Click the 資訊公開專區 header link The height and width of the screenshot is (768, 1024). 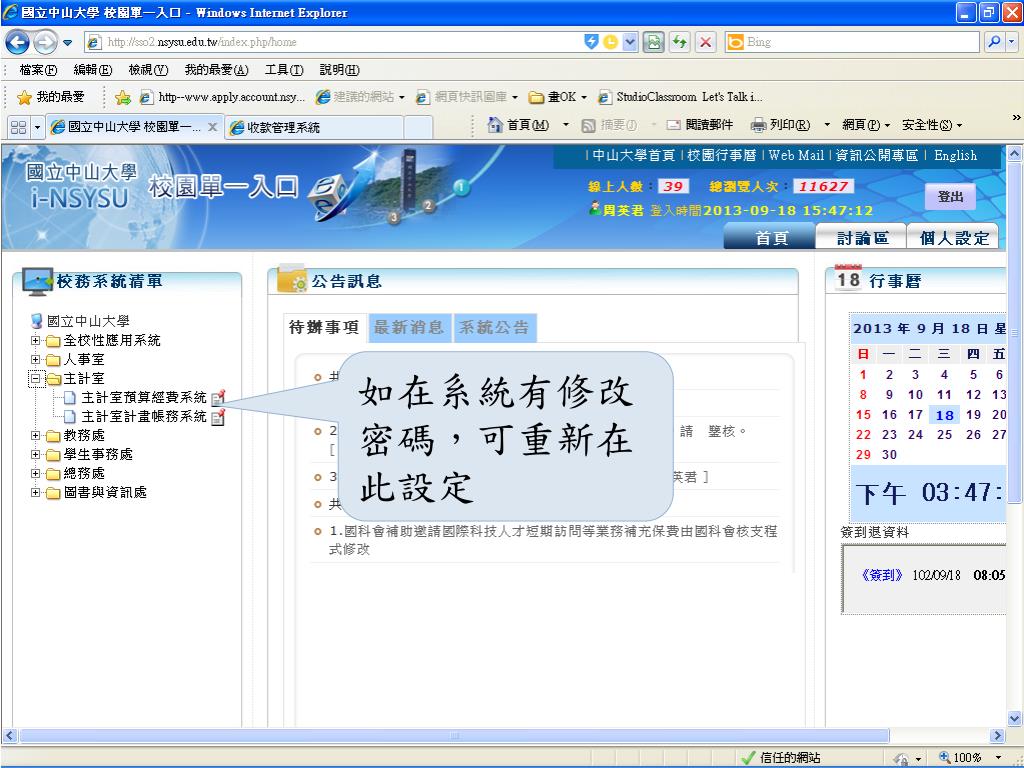(x=877, y=155)
